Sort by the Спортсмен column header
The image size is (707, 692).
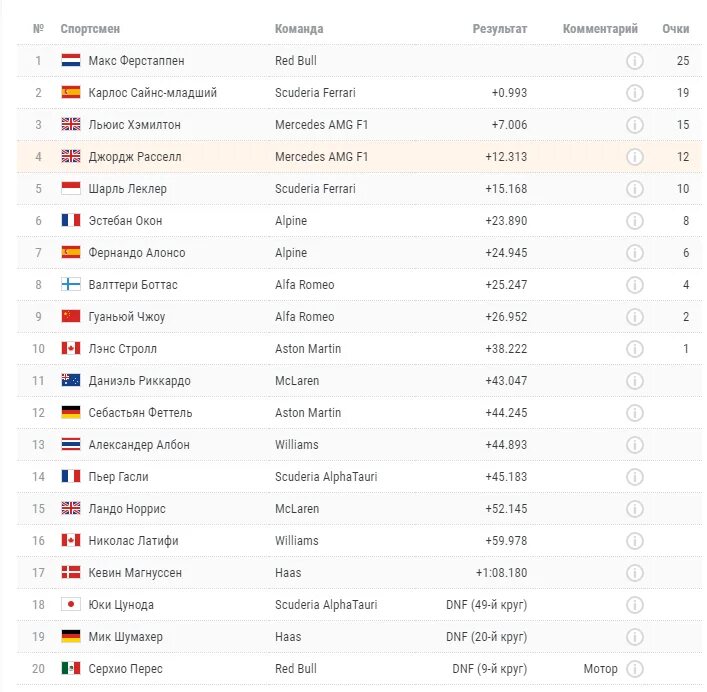[x=90, y=29]
